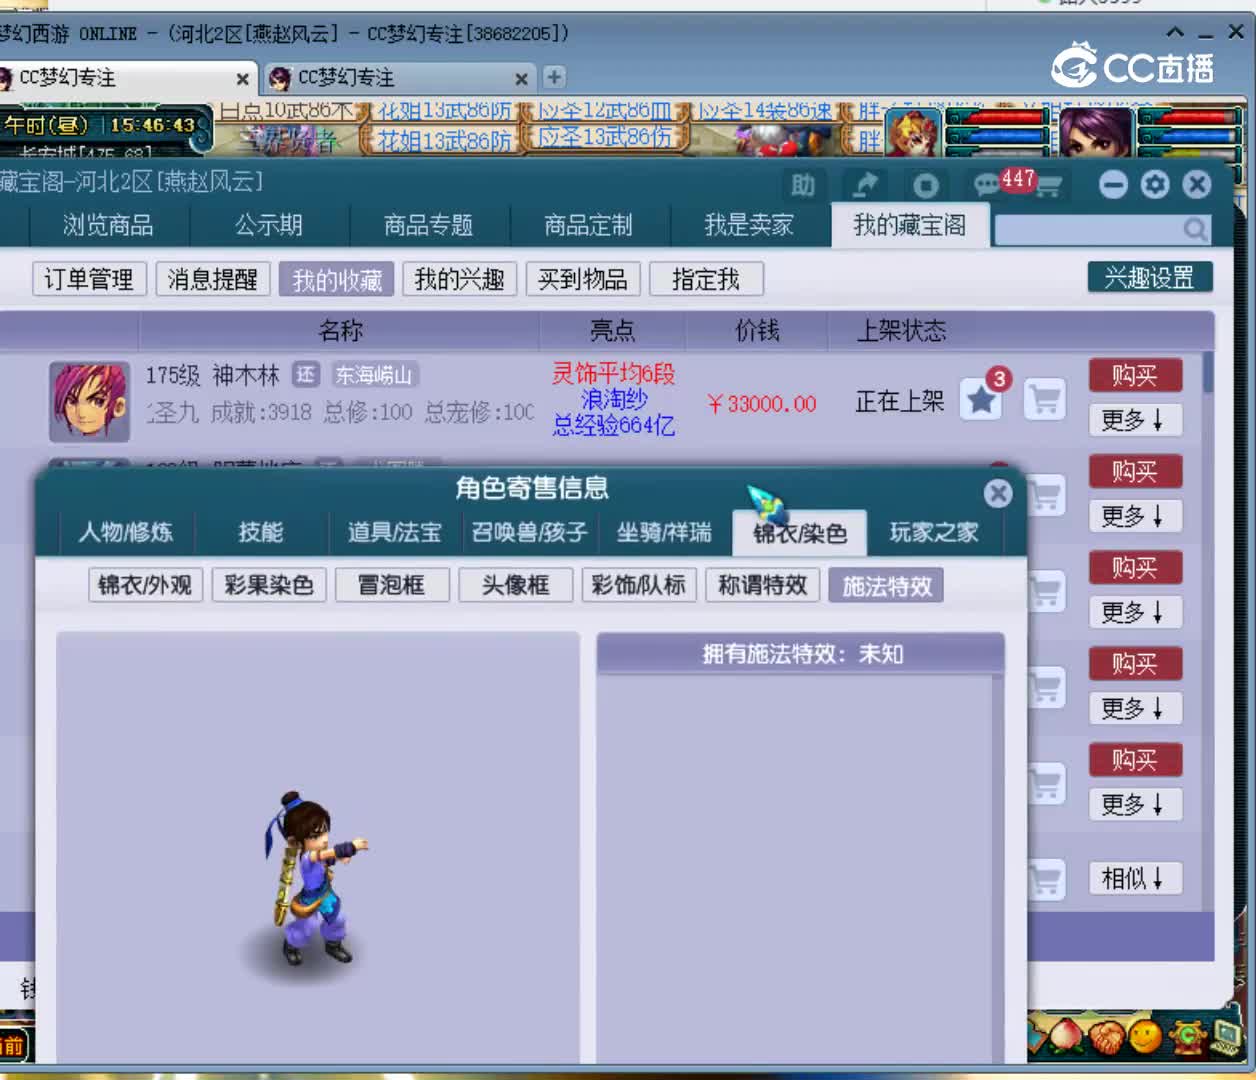This screenshot has width=1256, height=1080.
Task: Close the 角色寄售信息 dialog
Action: tap(997, 493)
